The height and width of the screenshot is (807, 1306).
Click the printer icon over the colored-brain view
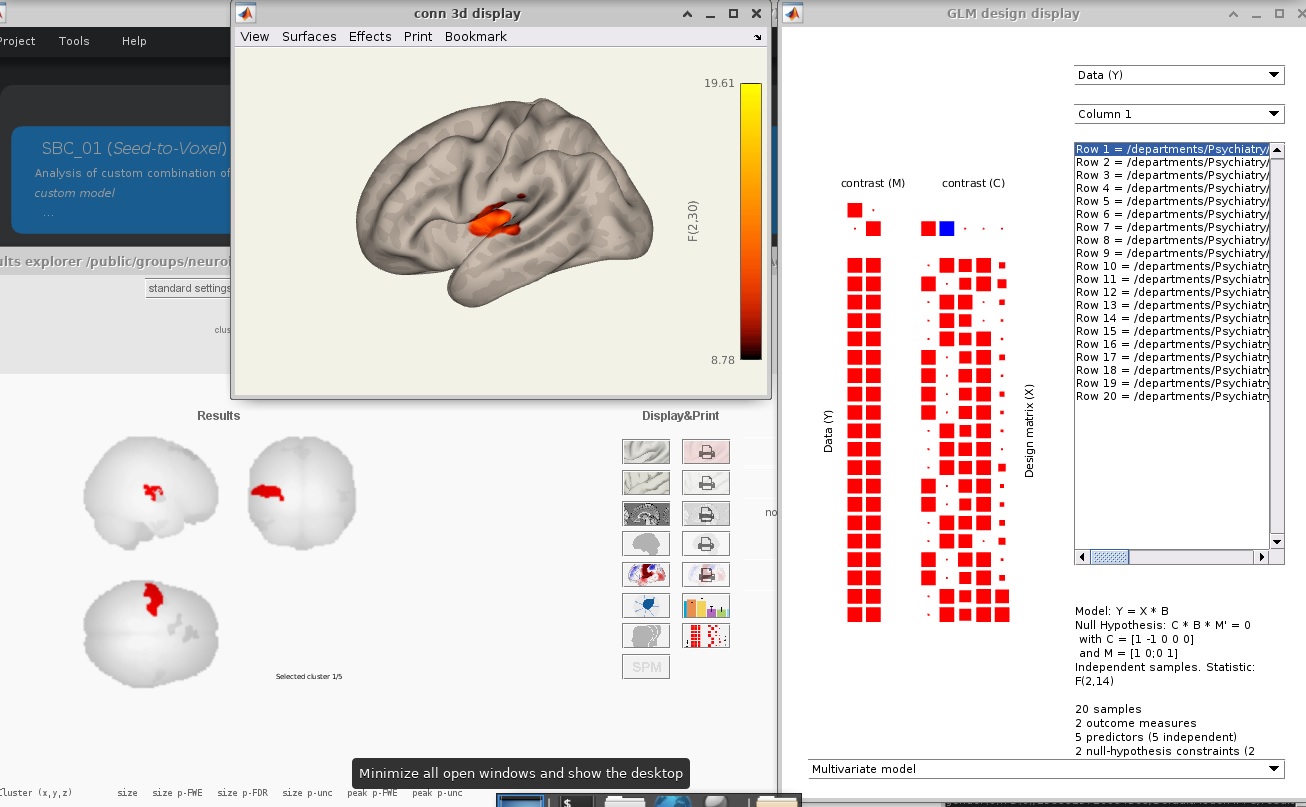tap(705, 575)
